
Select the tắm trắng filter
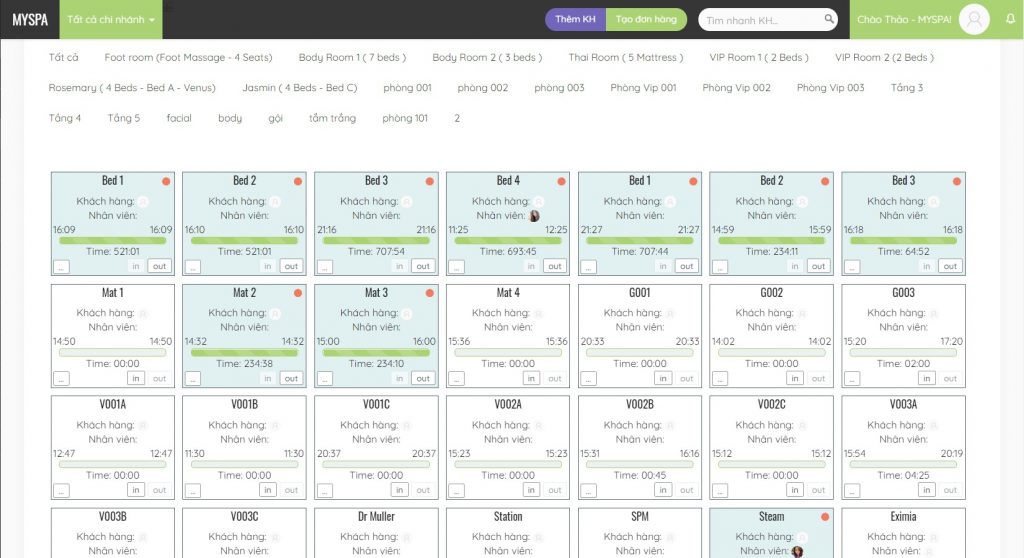click(332, 118)
